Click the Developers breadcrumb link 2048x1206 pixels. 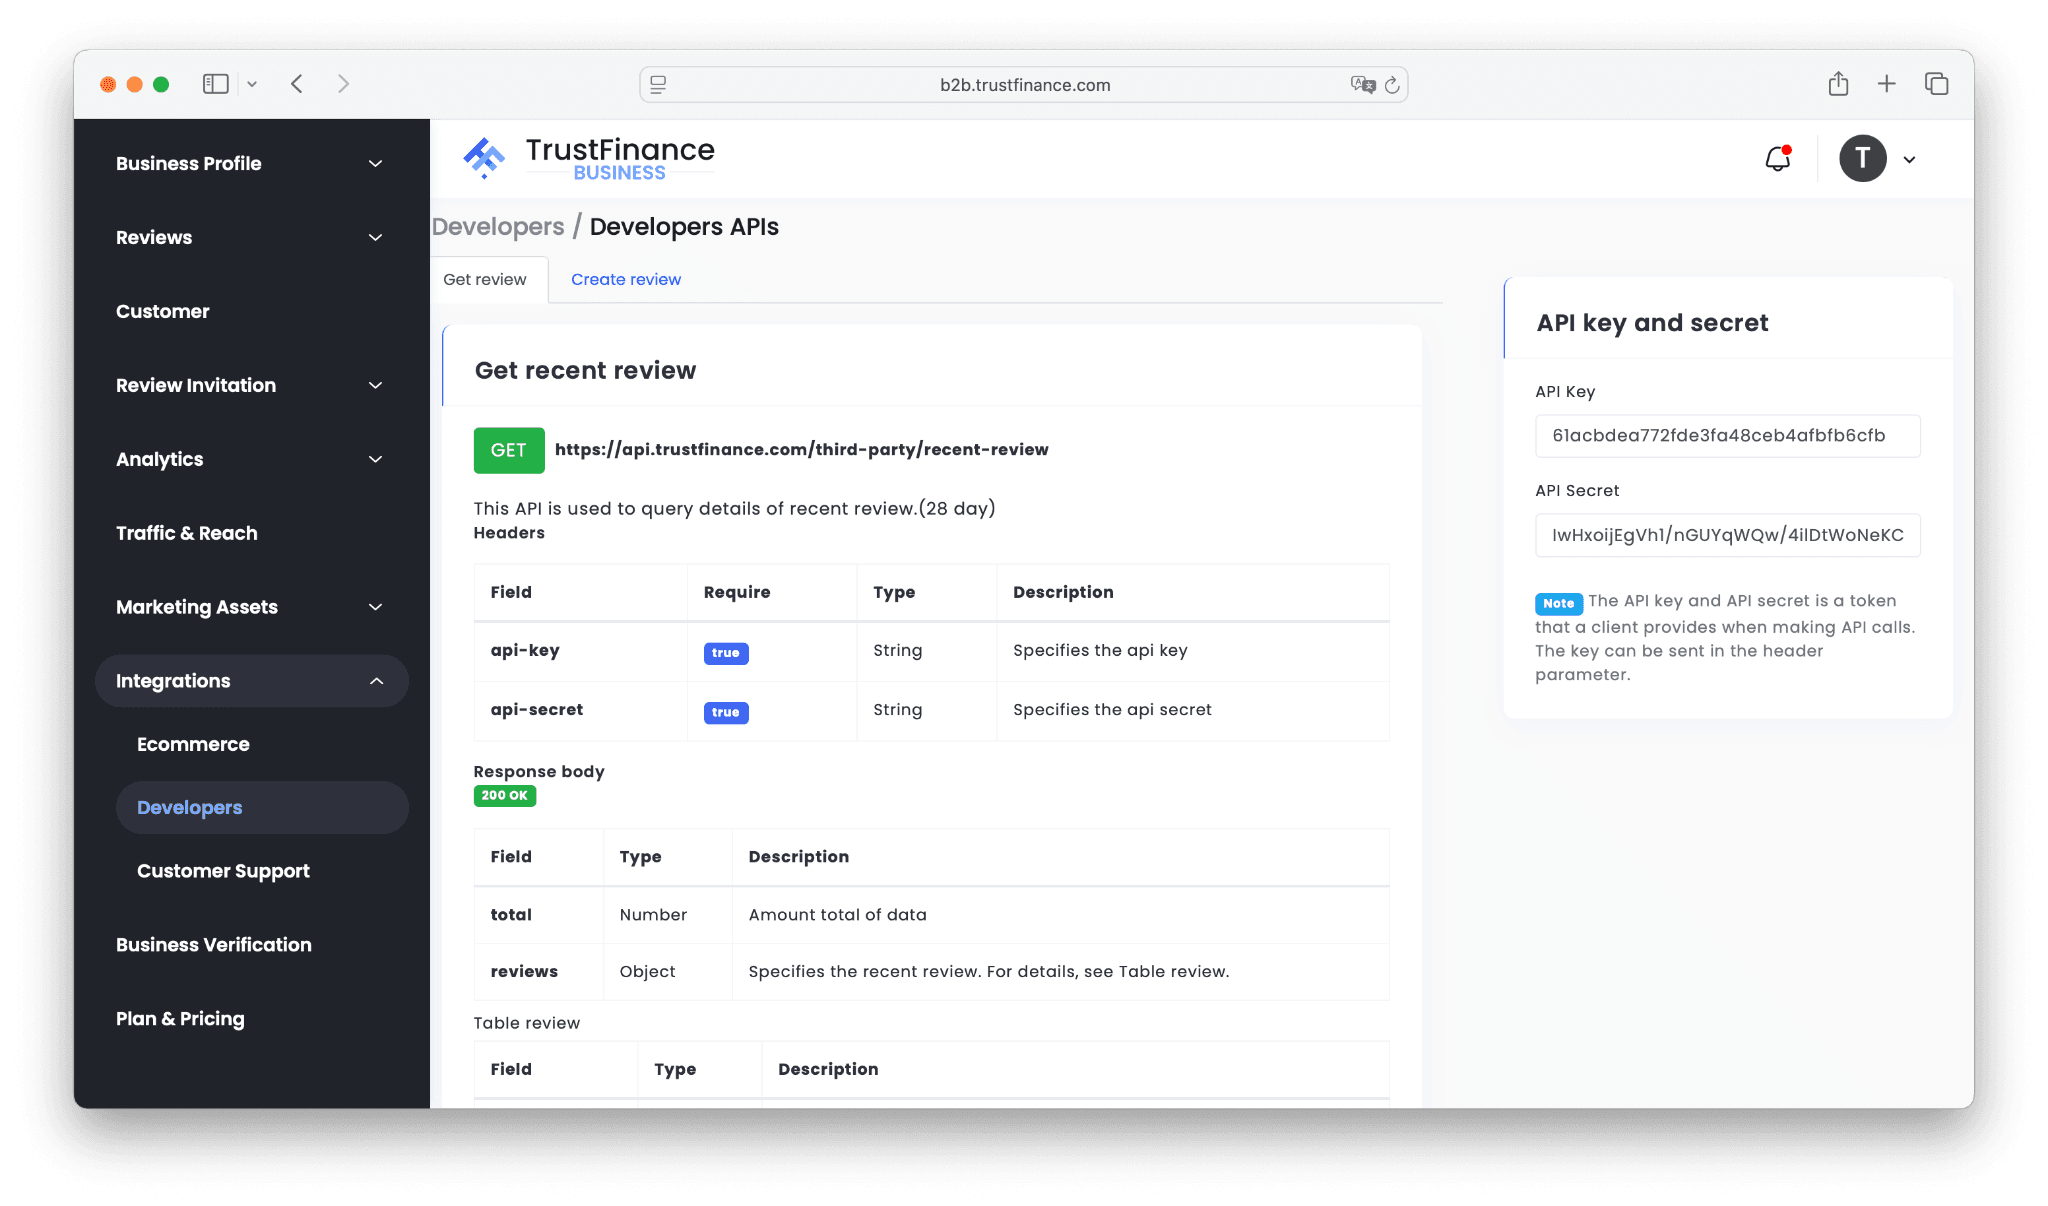498,227
